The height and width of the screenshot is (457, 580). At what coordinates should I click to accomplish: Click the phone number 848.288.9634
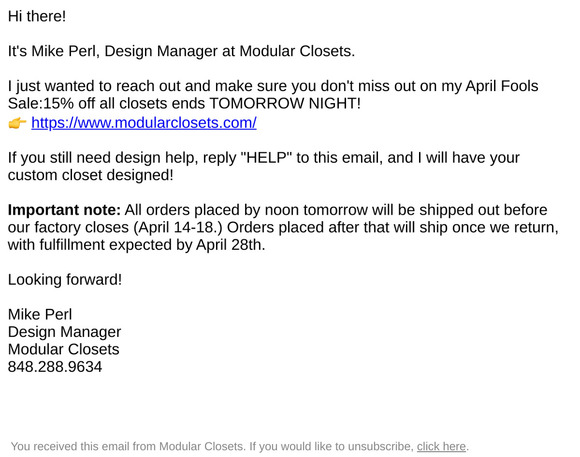point(55,367)
